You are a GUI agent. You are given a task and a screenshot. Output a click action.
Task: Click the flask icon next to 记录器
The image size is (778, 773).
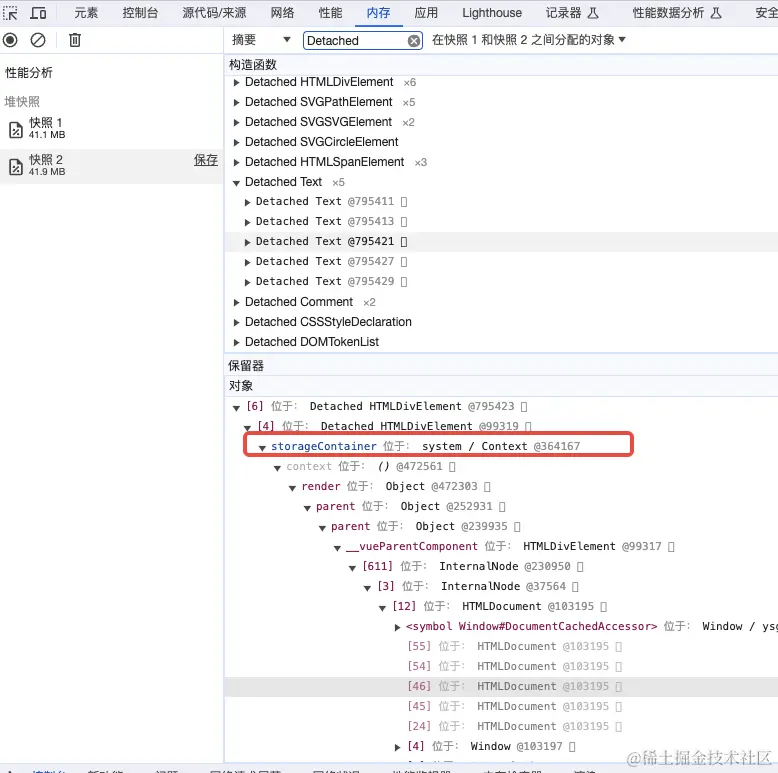pos(593,13)
